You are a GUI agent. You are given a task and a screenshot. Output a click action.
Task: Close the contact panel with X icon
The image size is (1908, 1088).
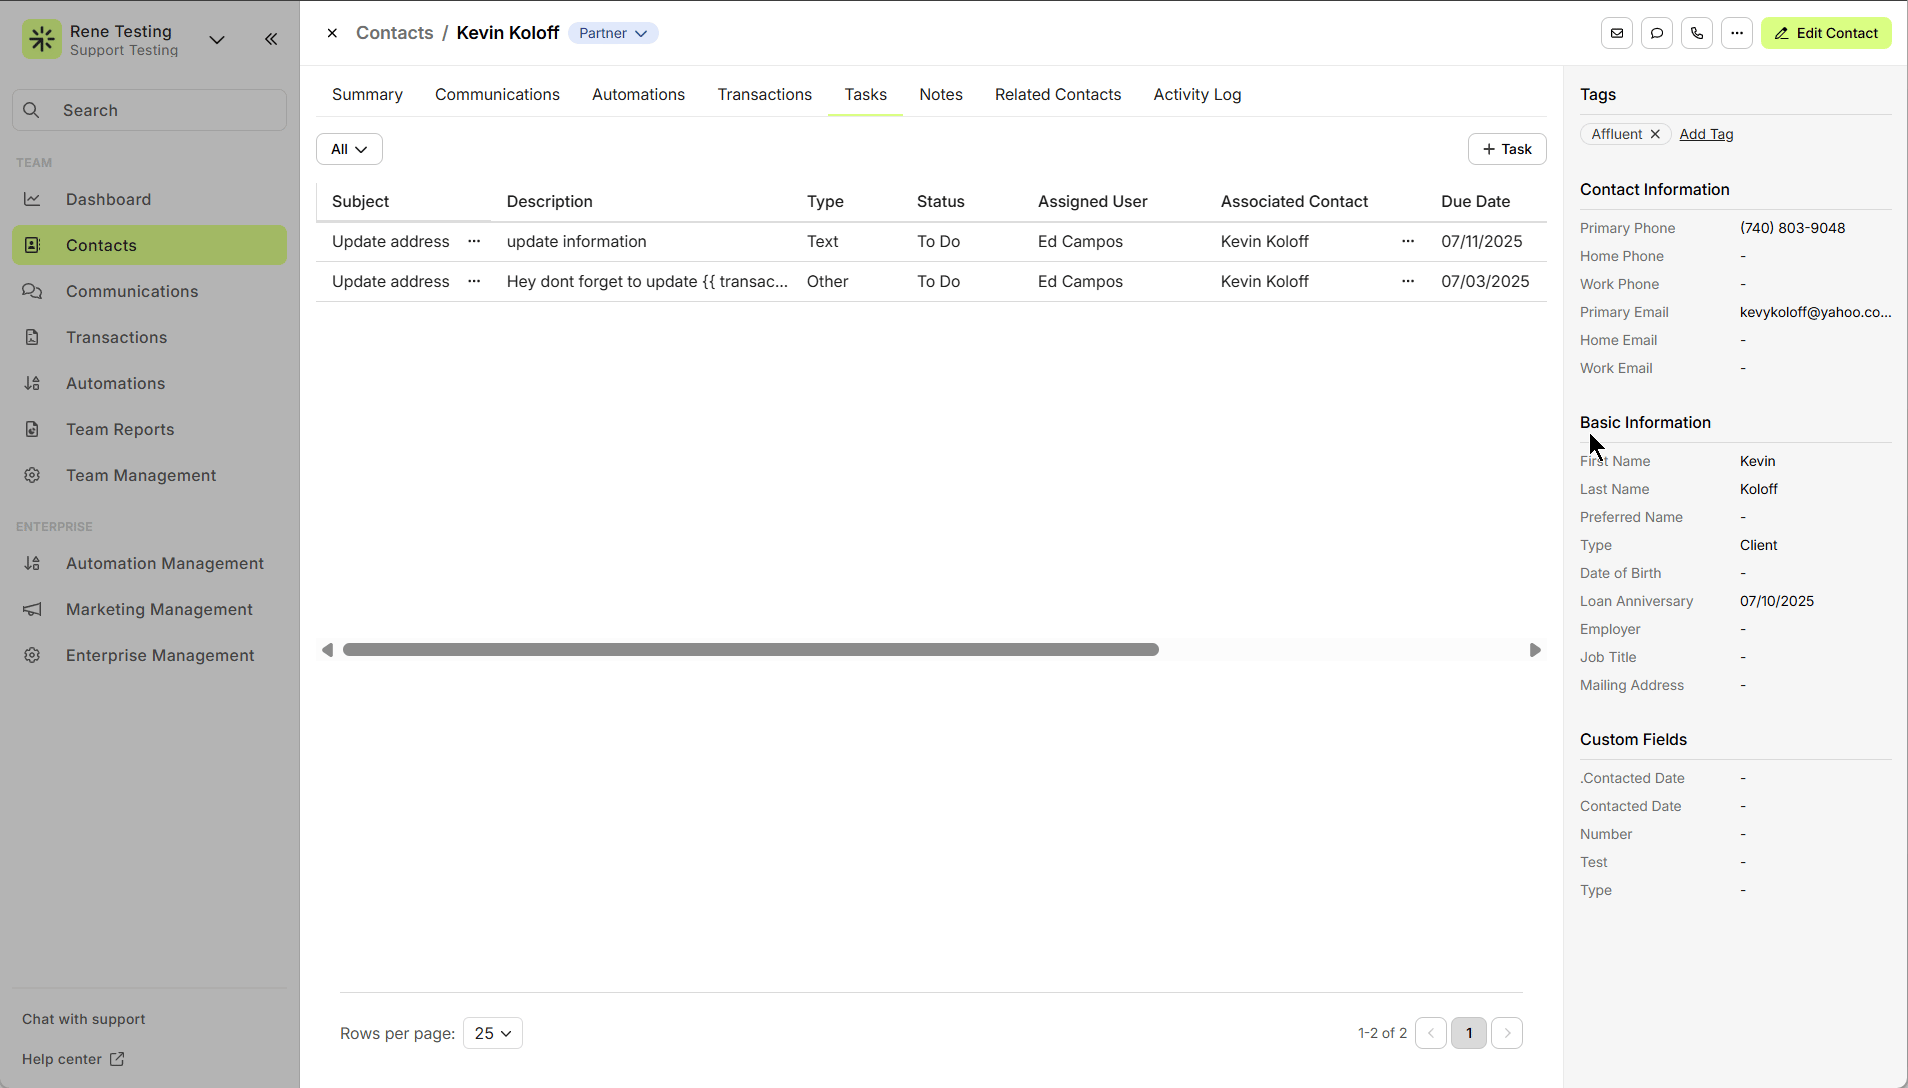pos(332,33)
